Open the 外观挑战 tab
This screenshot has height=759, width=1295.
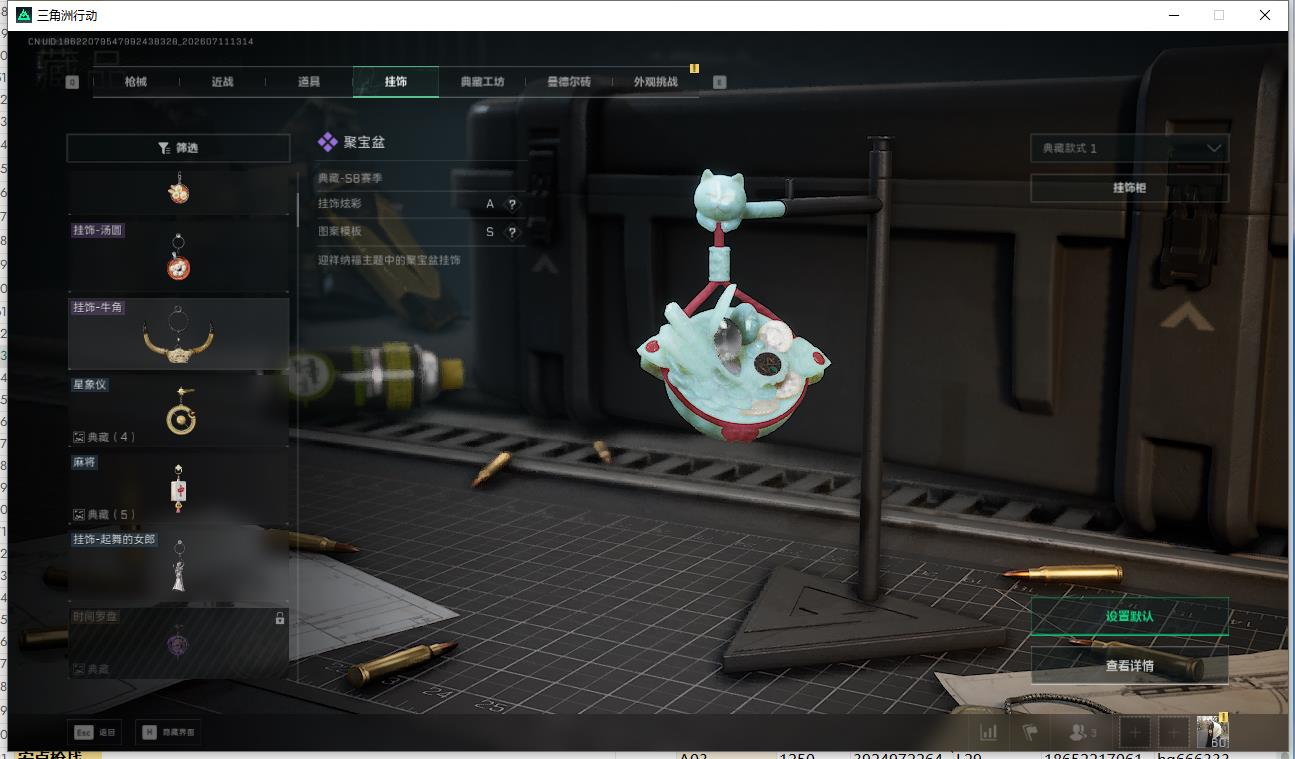655,82
